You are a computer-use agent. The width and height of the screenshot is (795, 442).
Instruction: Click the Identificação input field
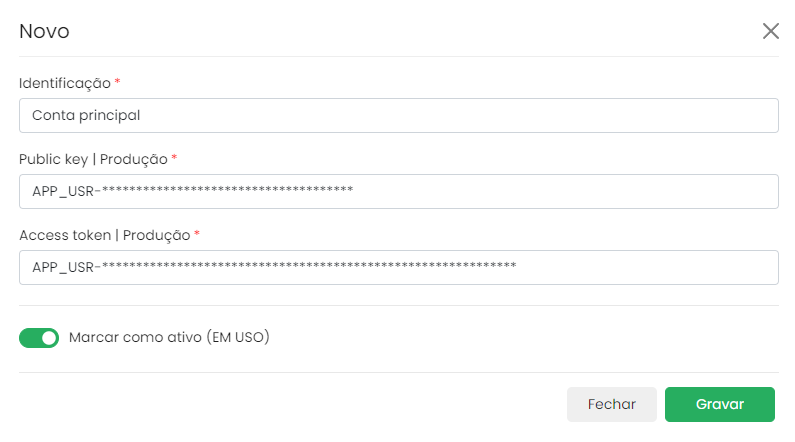pos(398,115)
